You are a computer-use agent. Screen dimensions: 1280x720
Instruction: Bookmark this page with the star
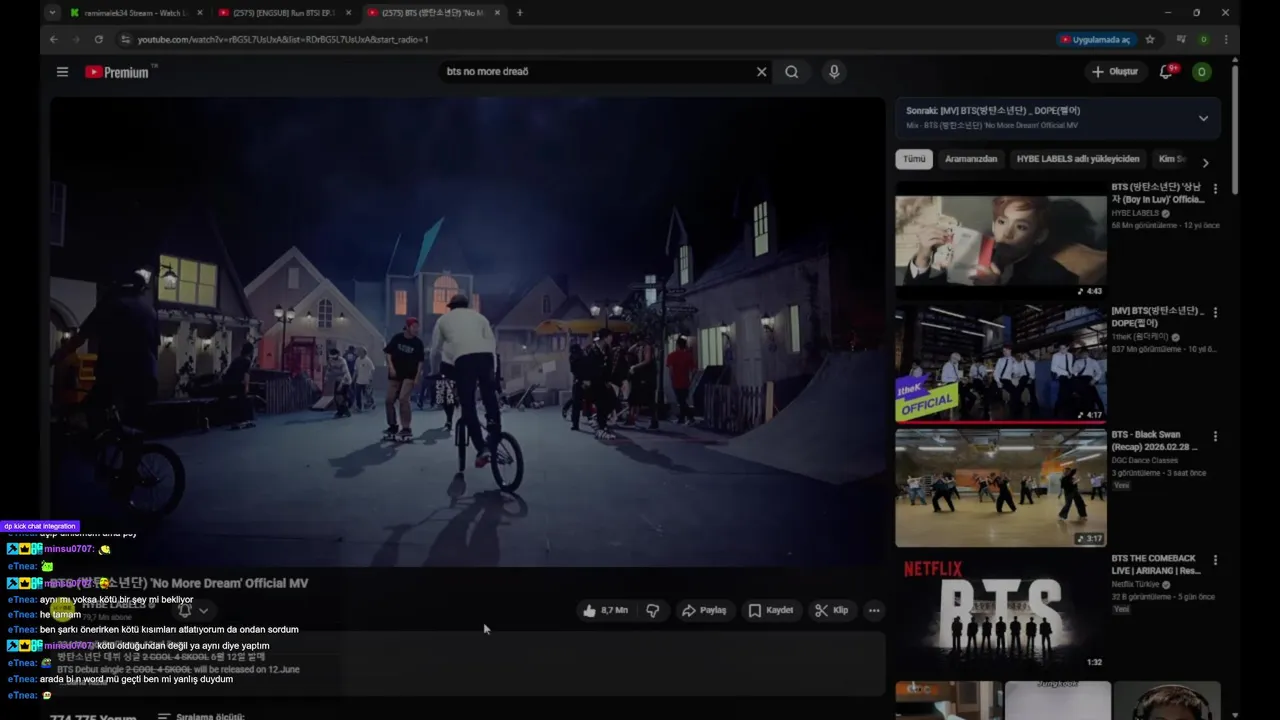point(1150,39)
